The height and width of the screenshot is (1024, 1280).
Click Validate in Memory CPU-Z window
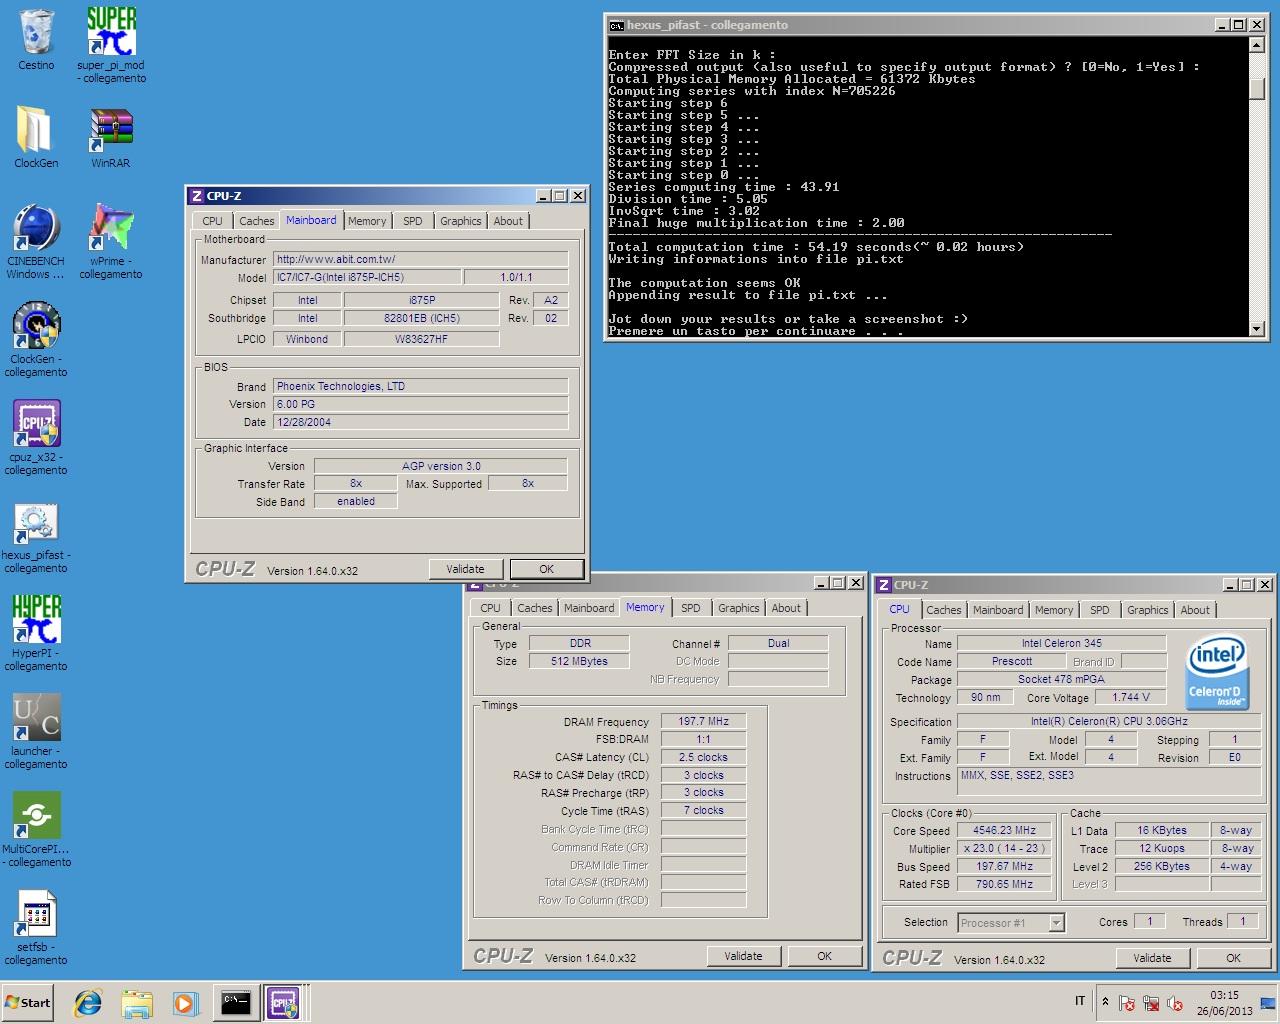(743, 956)
